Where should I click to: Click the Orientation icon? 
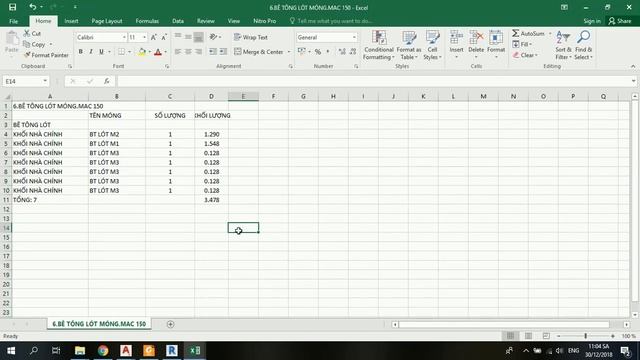[213, 37]
